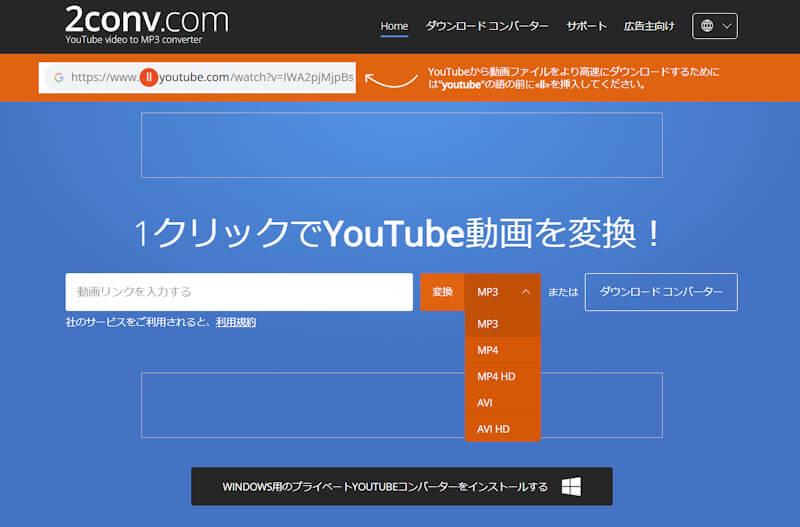Click the 動画リンクを入力する input field
This screenshot has width=800, height=527.
tap(239, 292)
